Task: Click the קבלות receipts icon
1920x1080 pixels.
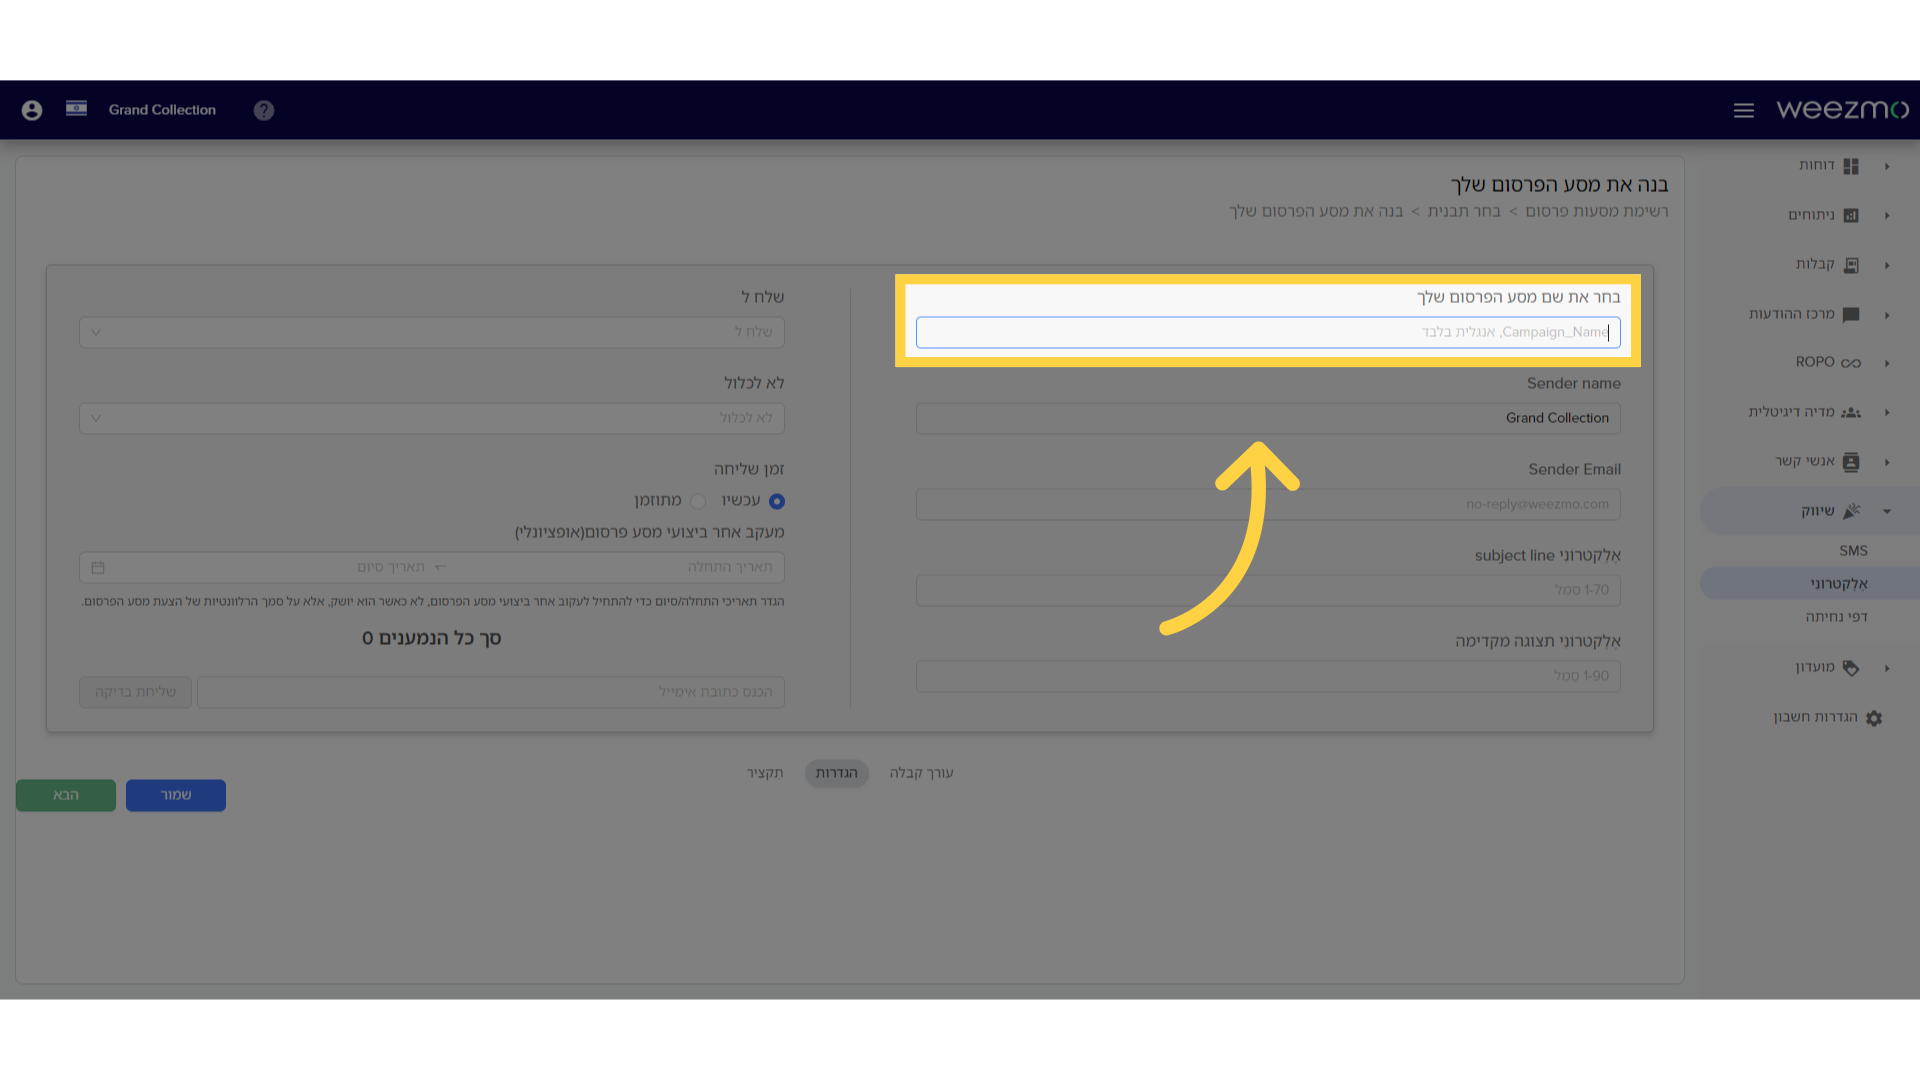Action: (1851, 265)
